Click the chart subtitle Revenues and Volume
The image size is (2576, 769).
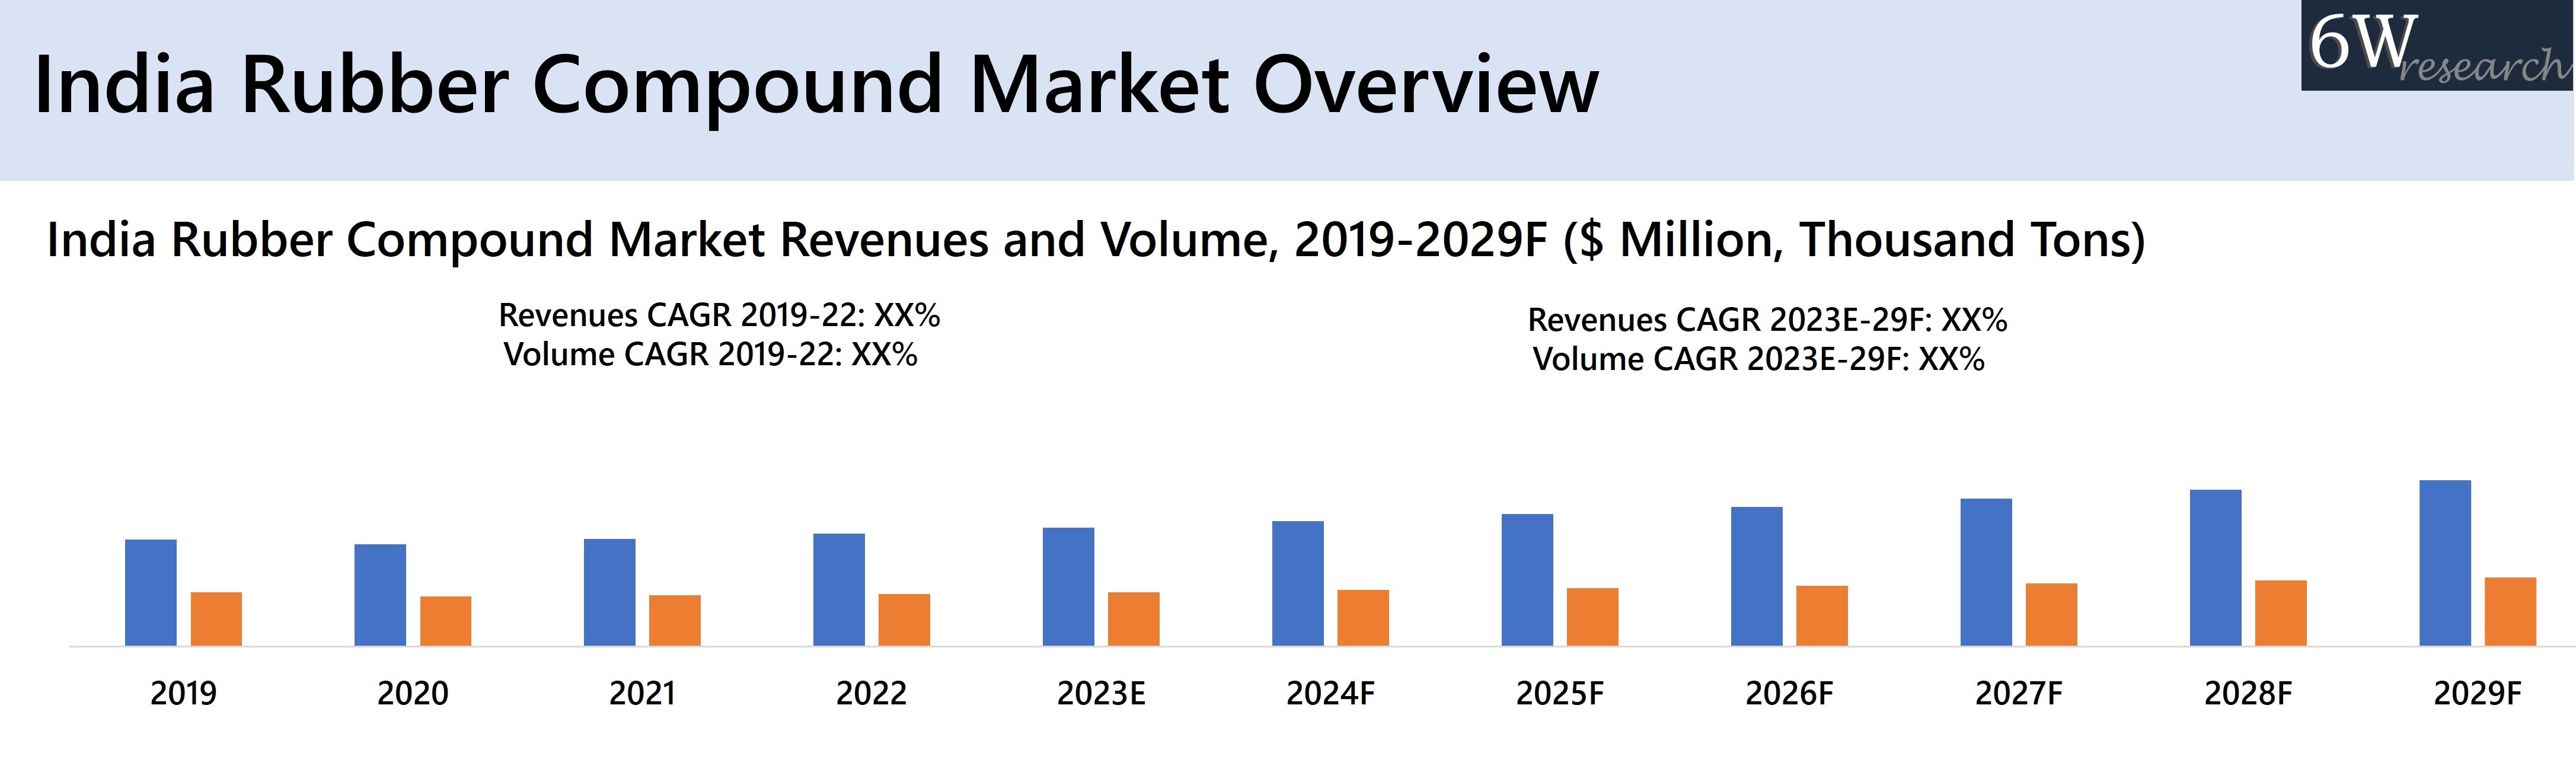[1095, 240]
